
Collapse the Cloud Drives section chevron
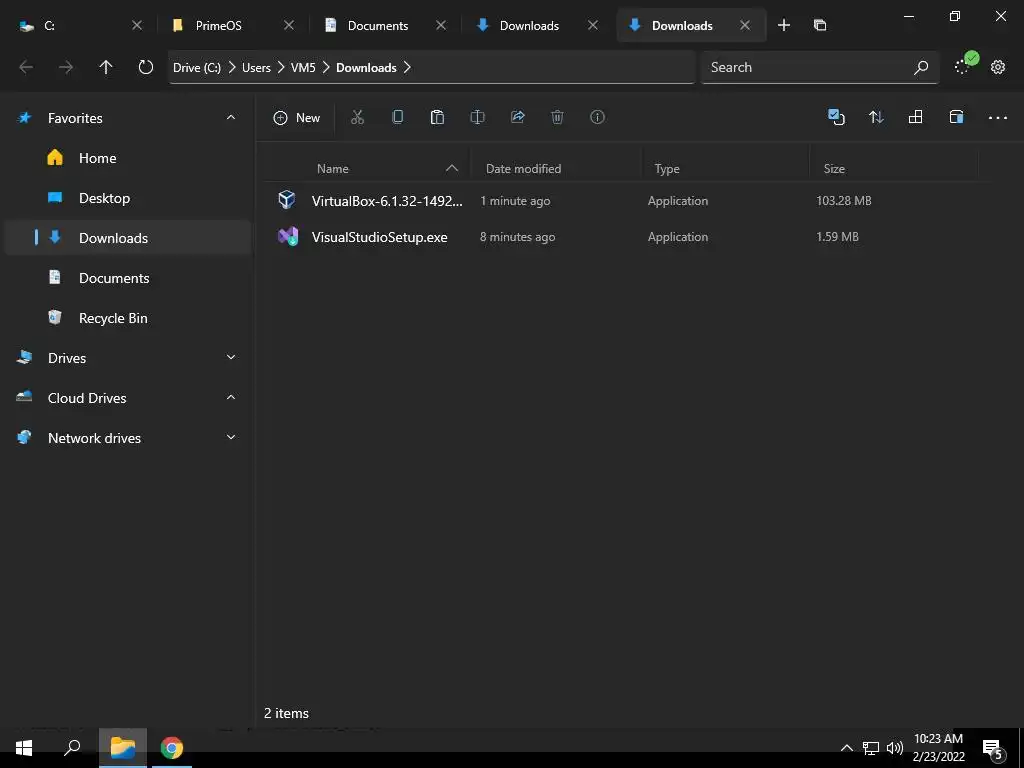point(231,397)
